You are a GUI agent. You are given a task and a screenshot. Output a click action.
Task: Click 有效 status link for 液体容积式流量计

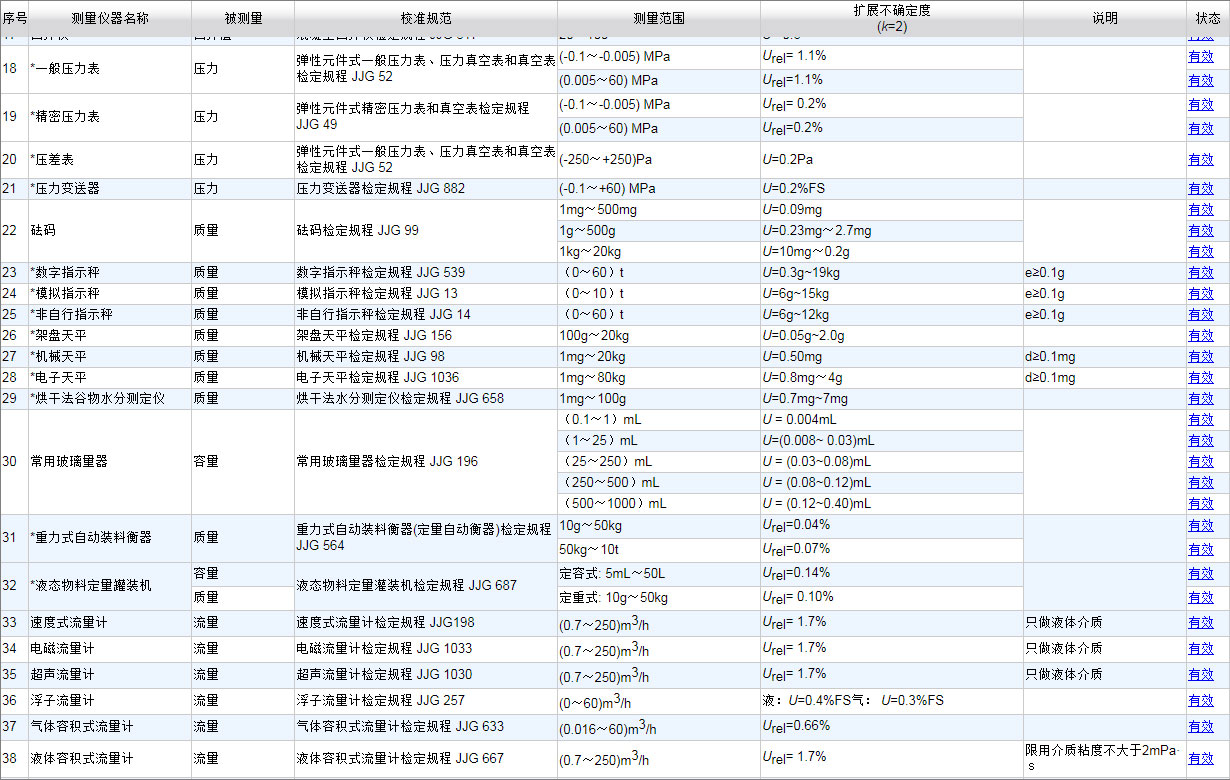1201,759
